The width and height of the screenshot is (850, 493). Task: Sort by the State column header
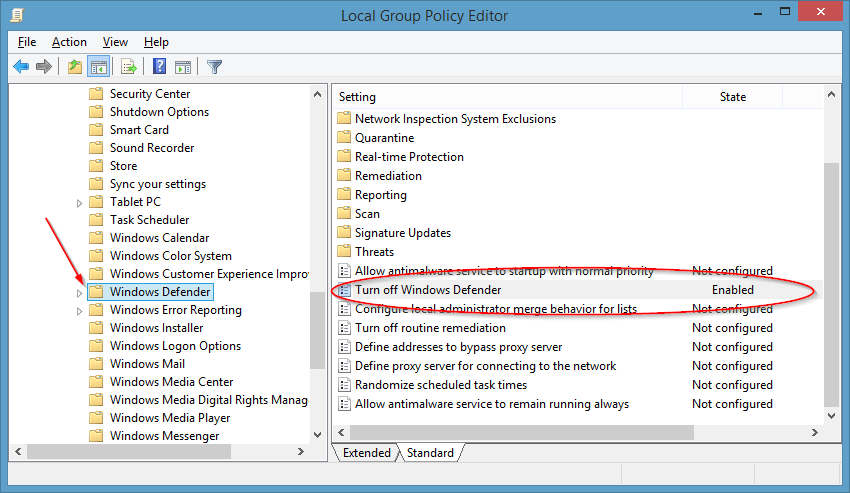coord(732,97)
